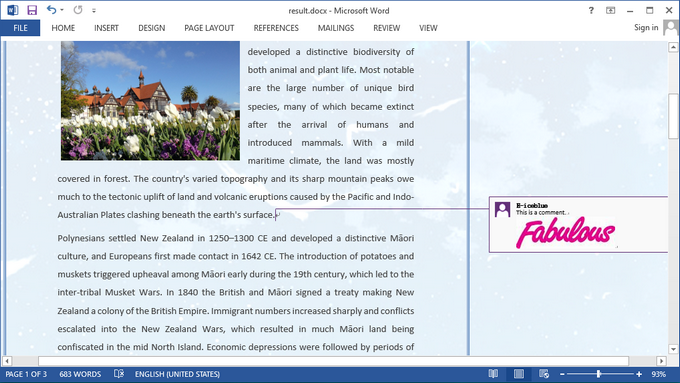Click the horizontal scrollbar right arrow

click(x=661, y=361)
